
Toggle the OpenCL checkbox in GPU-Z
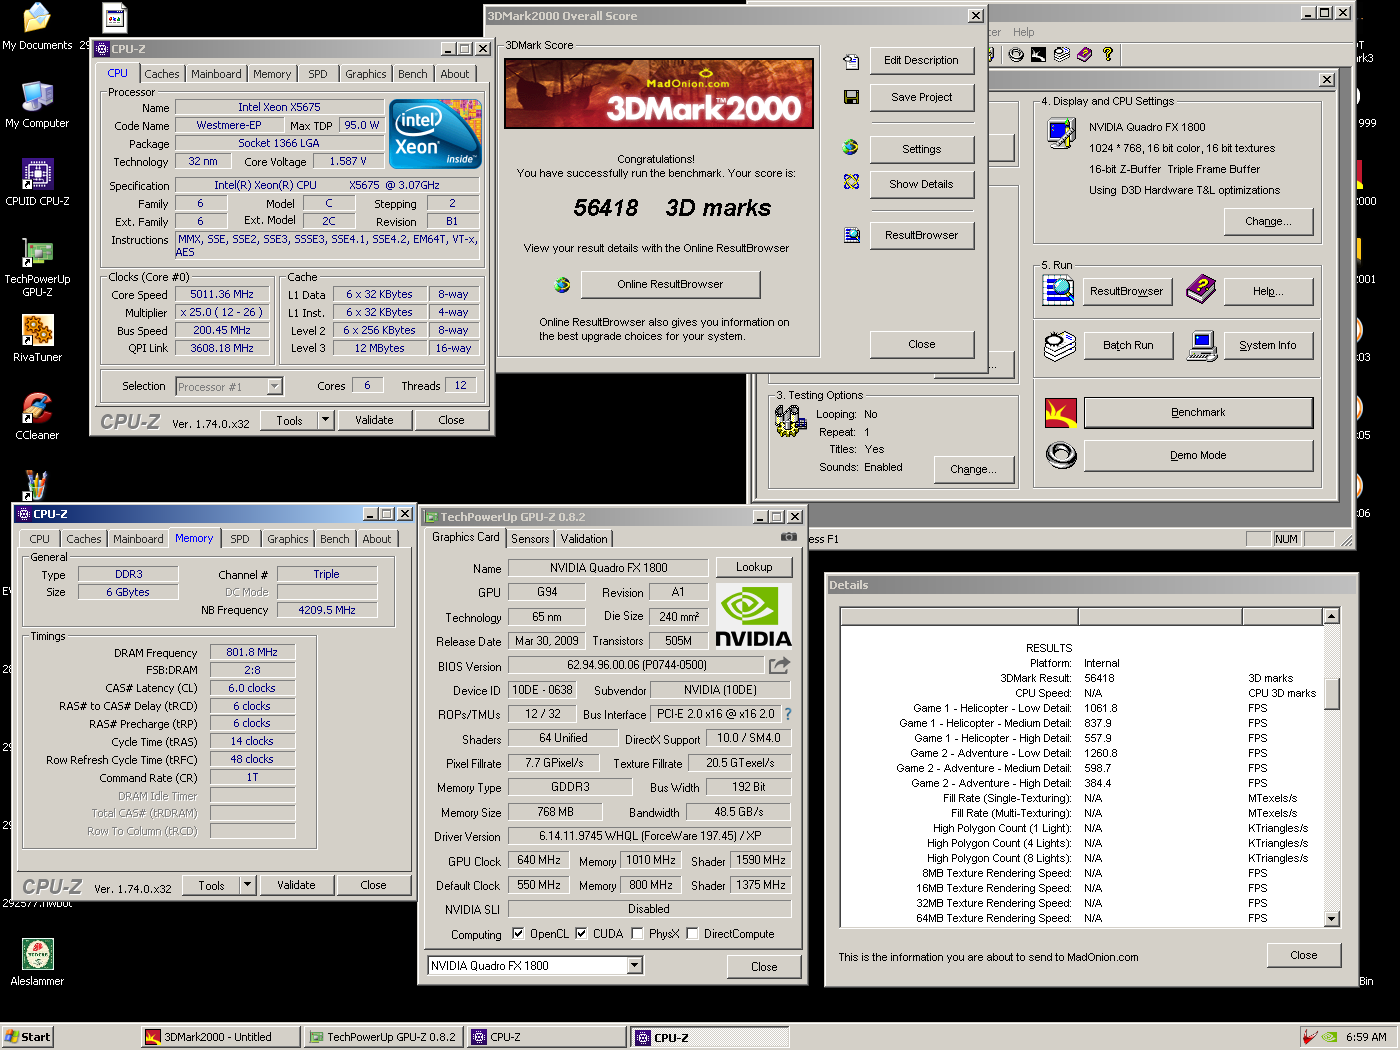(518, 934)
